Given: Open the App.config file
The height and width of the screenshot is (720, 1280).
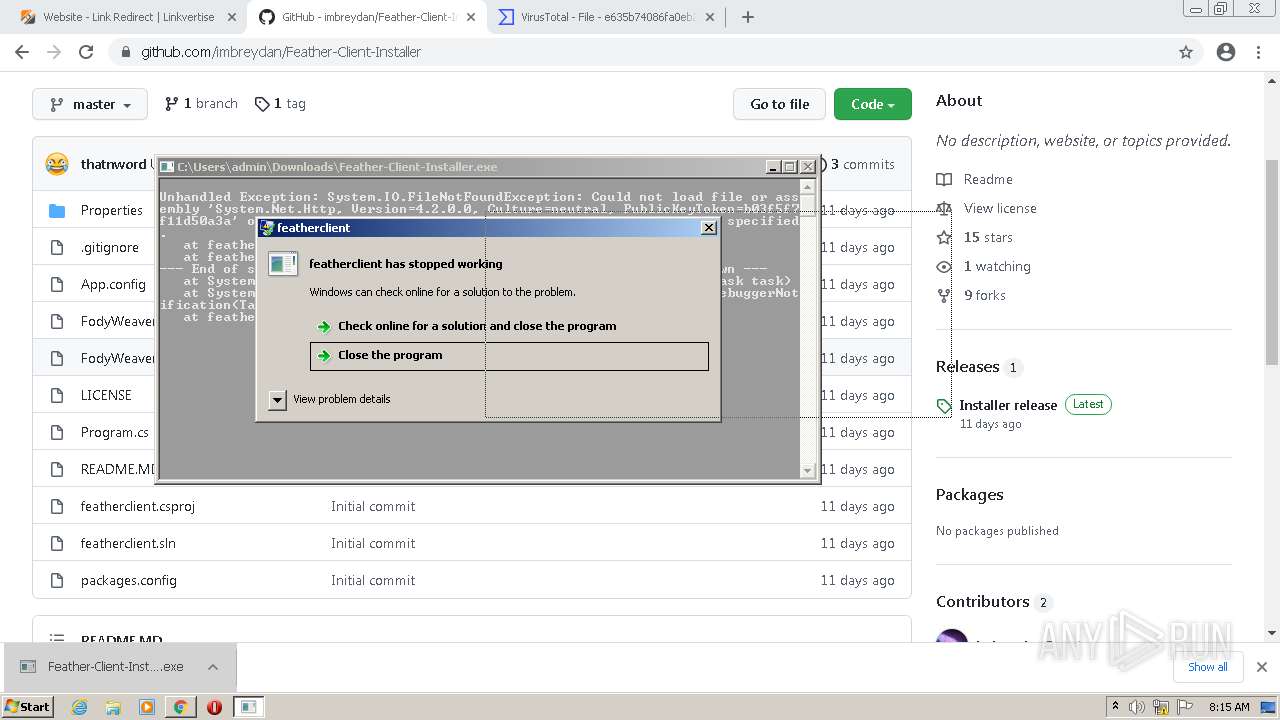Looking at the screenshot, I should (x=113, y=284).
